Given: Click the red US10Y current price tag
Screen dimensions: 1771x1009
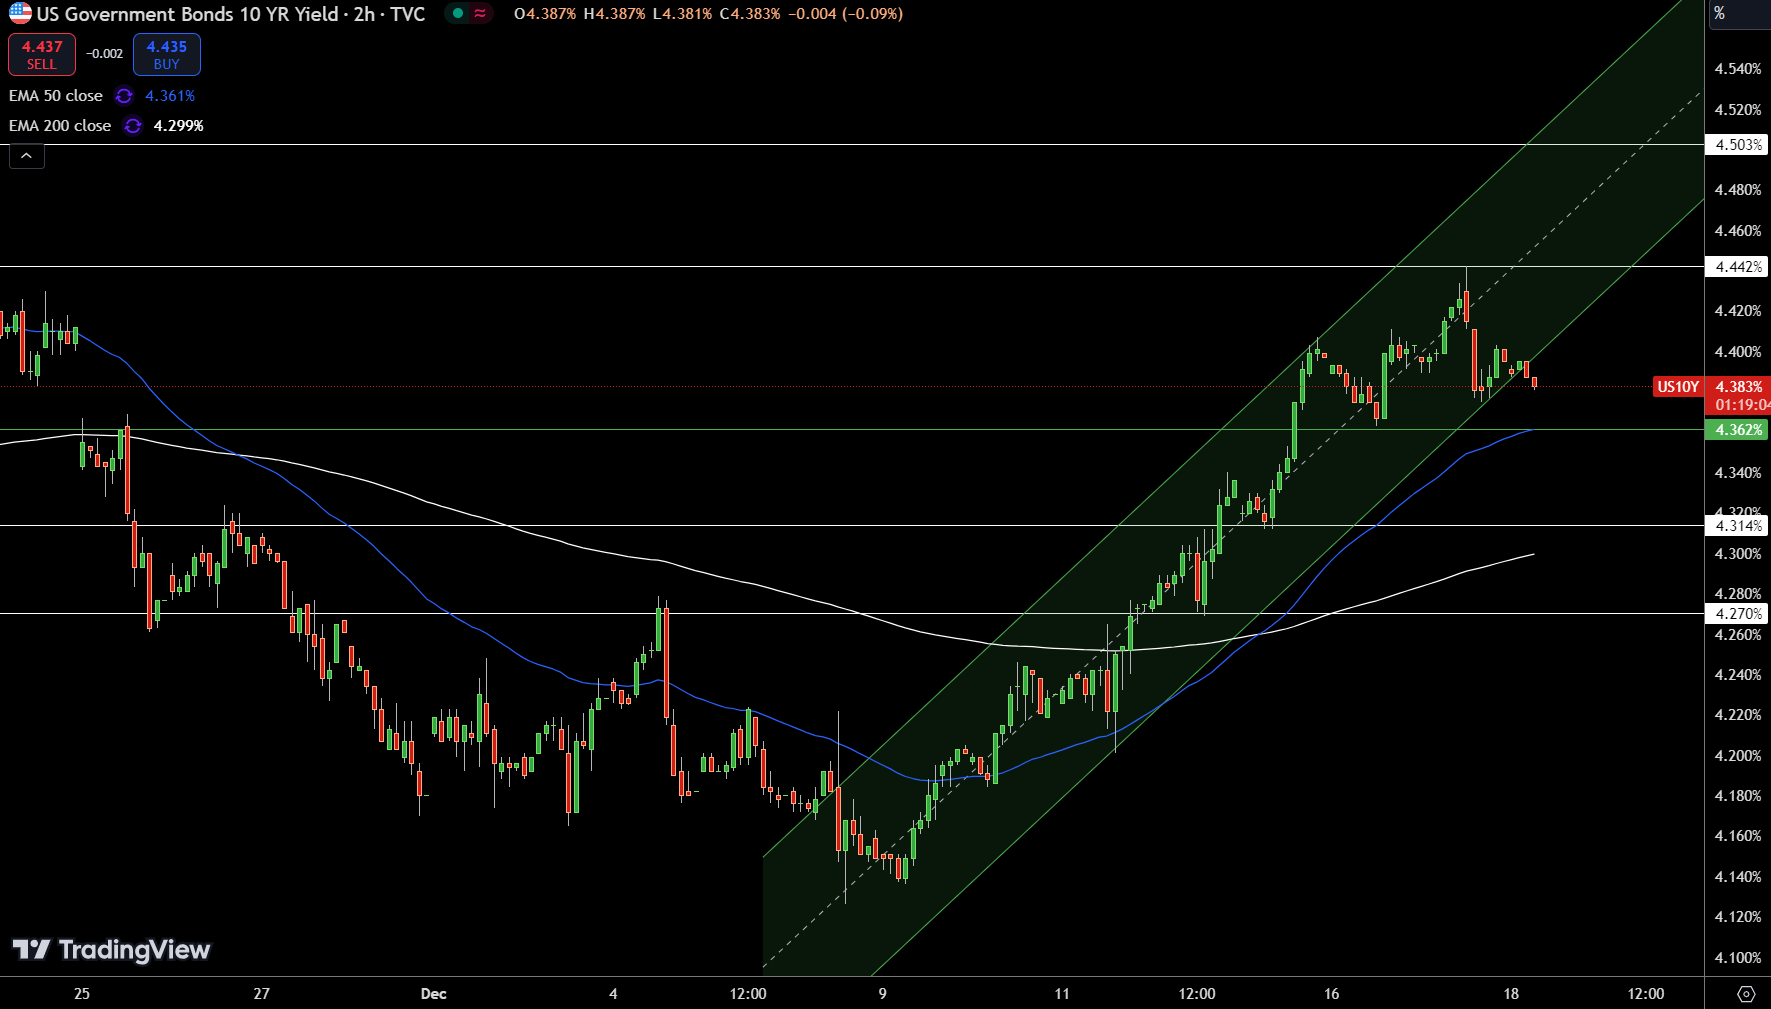Looking at the screenshot, I should pyautogui.click(x=1678, y=387).
